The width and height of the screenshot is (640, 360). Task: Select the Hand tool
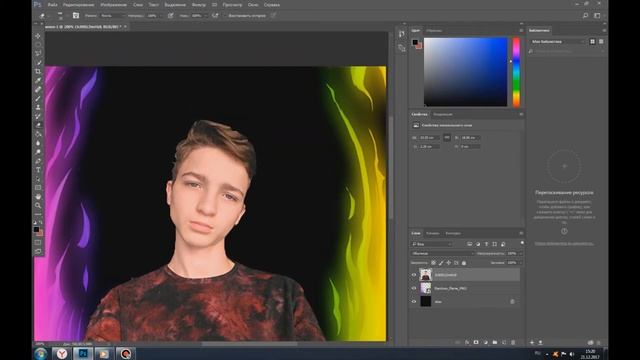pyautogui.click(x=38, y=197)
